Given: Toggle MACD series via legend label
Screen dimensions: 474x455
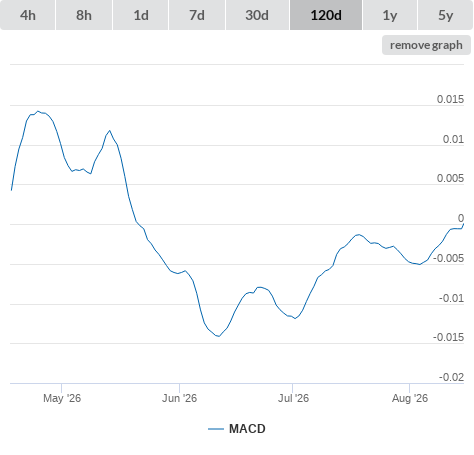Looking at the screenshot, I should click(x=247, y=429).
